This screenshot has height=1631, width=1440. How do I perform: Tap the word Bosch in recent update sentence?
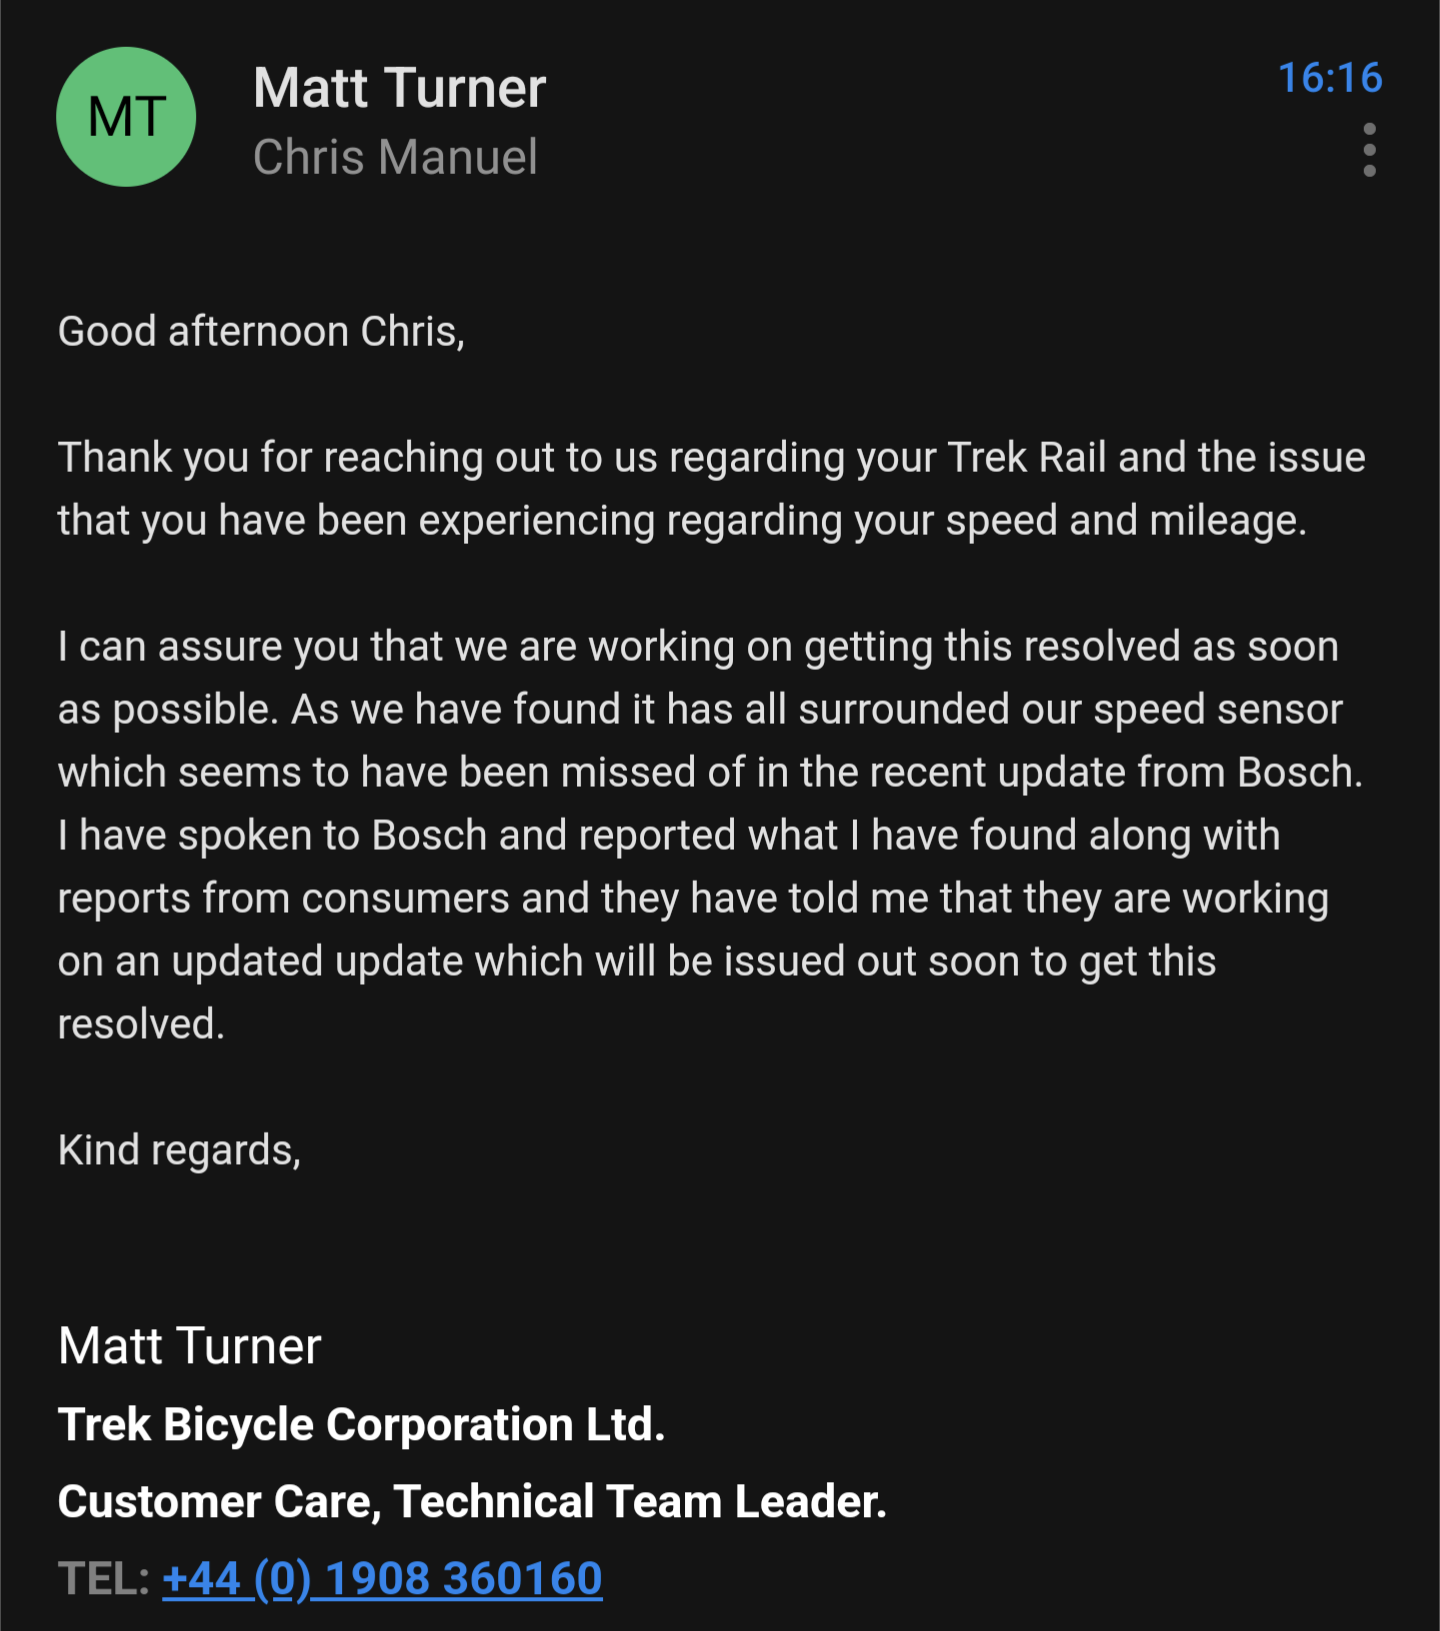point(1300,772)
